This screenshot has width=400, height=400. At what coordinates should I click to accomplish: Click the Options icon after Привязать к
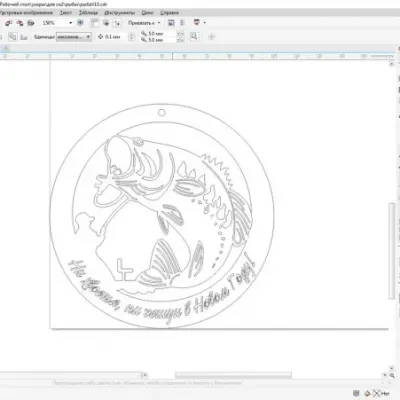(171, 23)
